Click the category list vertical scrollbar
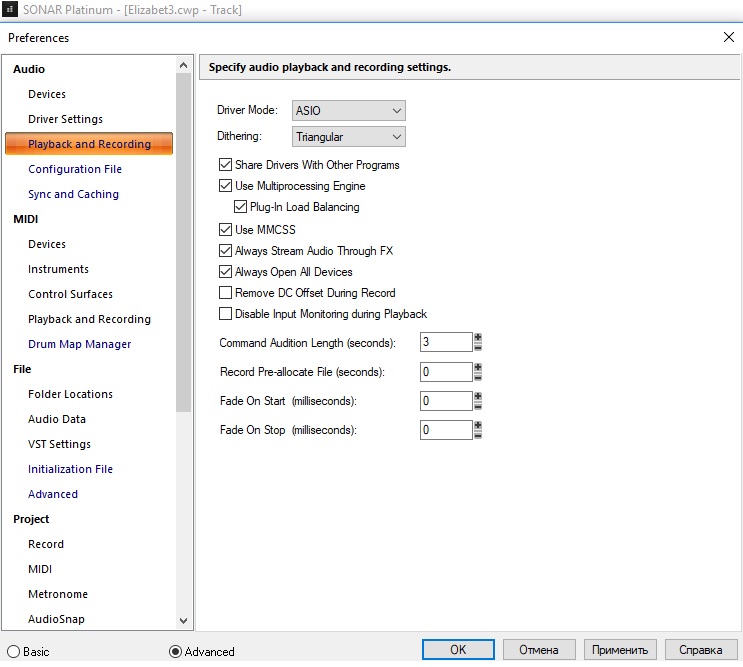 pos(183,243)
